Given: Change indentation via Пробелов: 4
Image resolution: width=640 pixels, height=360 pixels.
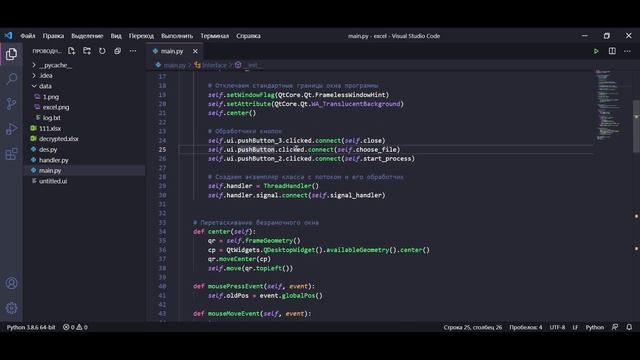Looking at the screenshot, I should pos(526,327).
